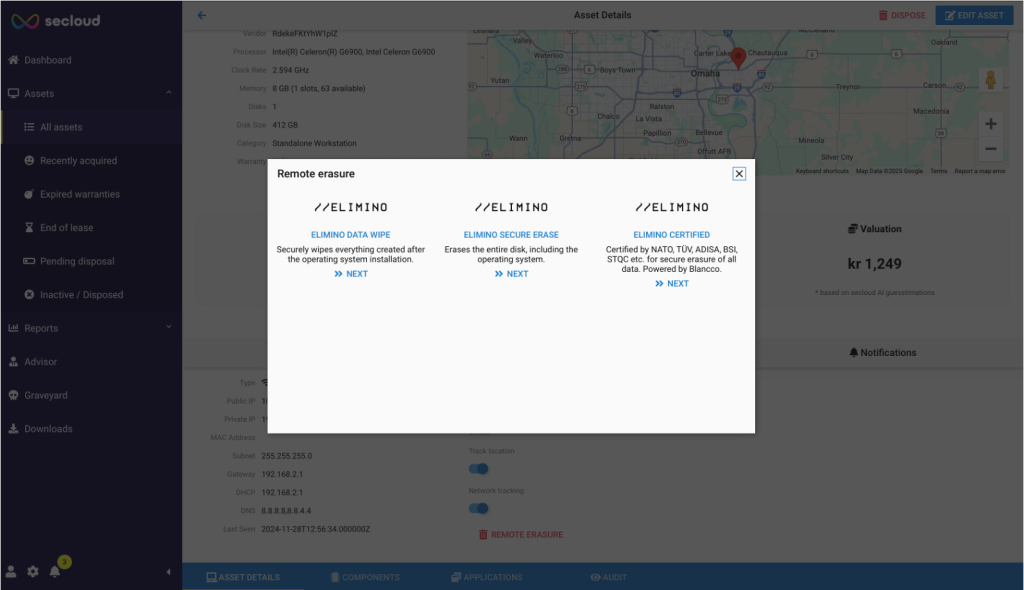The width and height of the screenshot is (1024, 590).
Task: Disable the Network tracking switch
Action: (x=479, y=508)
